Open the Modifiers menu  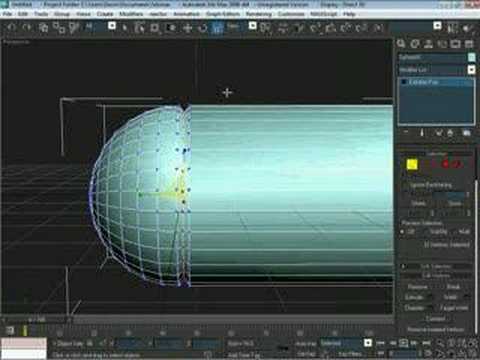(131, 14)
